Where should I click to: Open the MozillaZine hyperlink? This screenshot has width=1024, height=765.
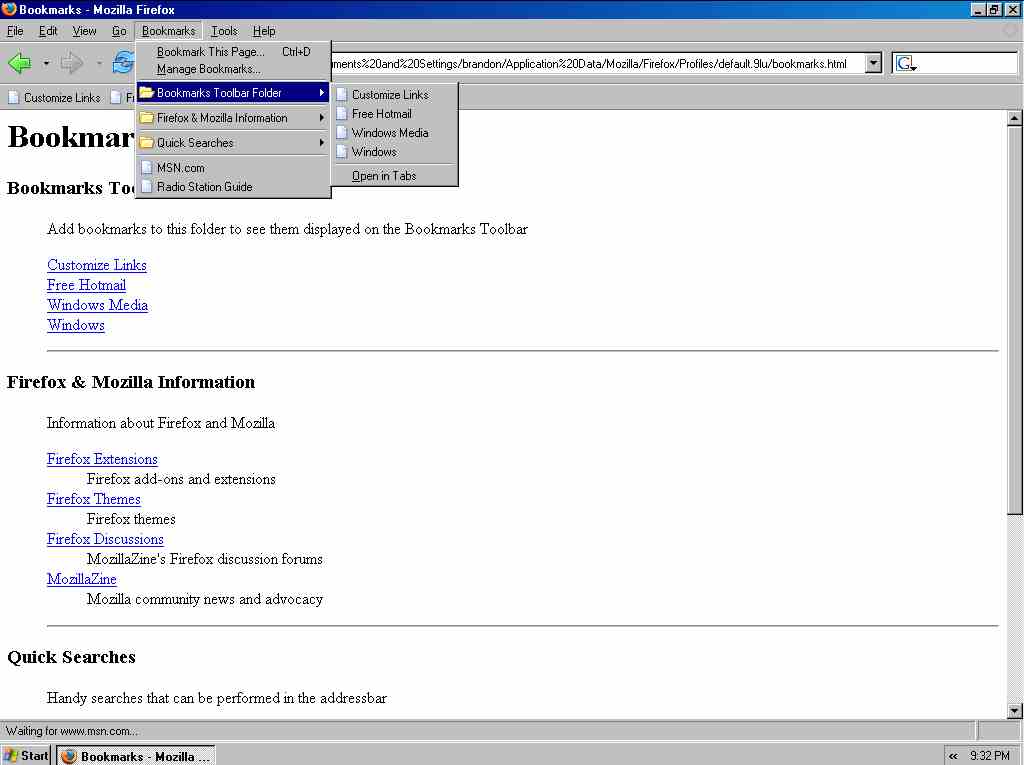coord(81,579)
